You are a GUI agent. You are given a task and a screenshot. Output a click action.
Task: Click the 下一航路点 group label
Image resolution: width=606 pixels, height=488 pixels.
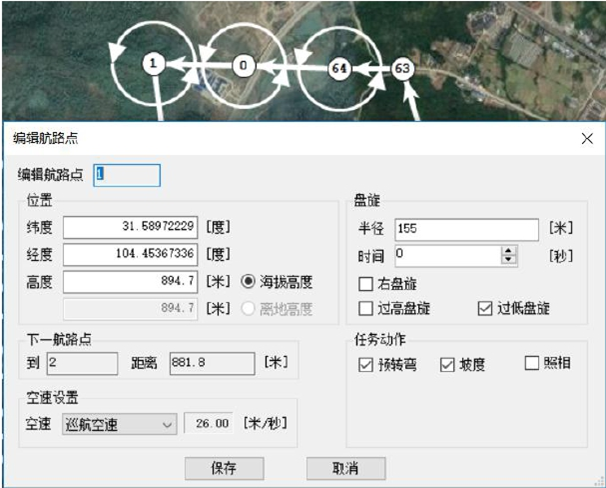point(59,340)
